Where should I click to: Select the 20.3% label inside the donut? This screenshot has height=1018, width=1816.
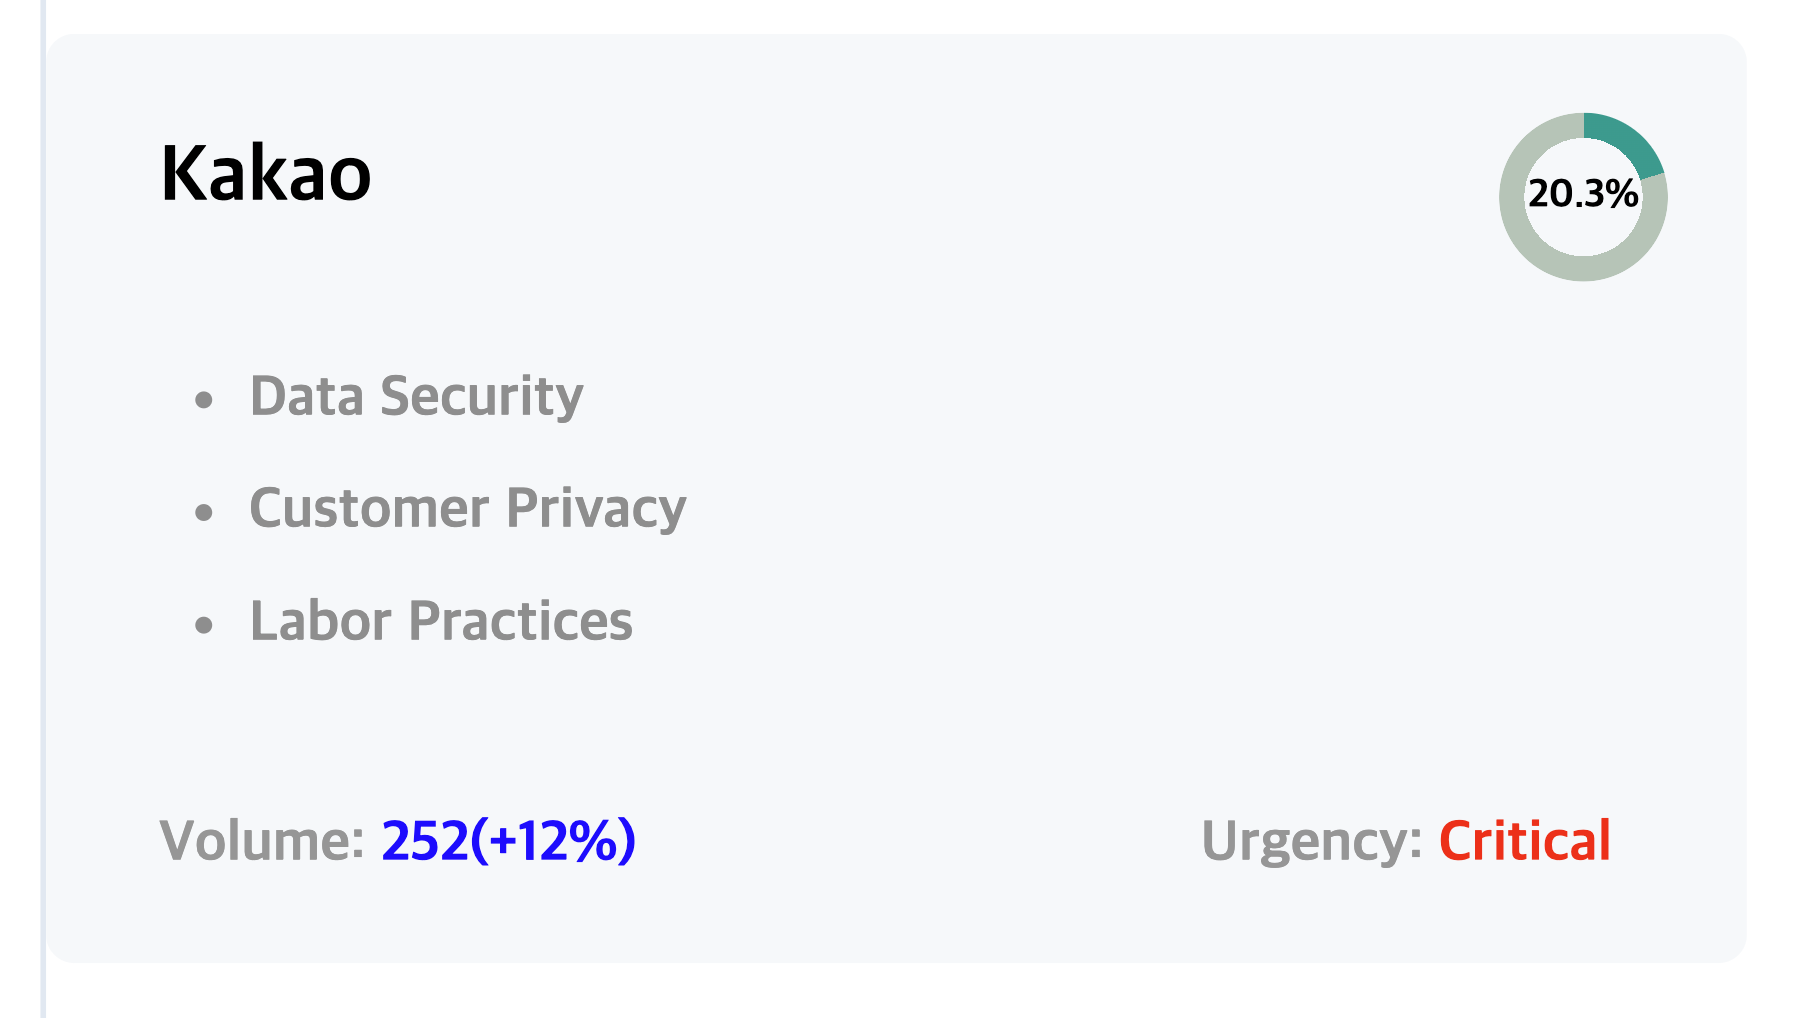[1583, 194]
